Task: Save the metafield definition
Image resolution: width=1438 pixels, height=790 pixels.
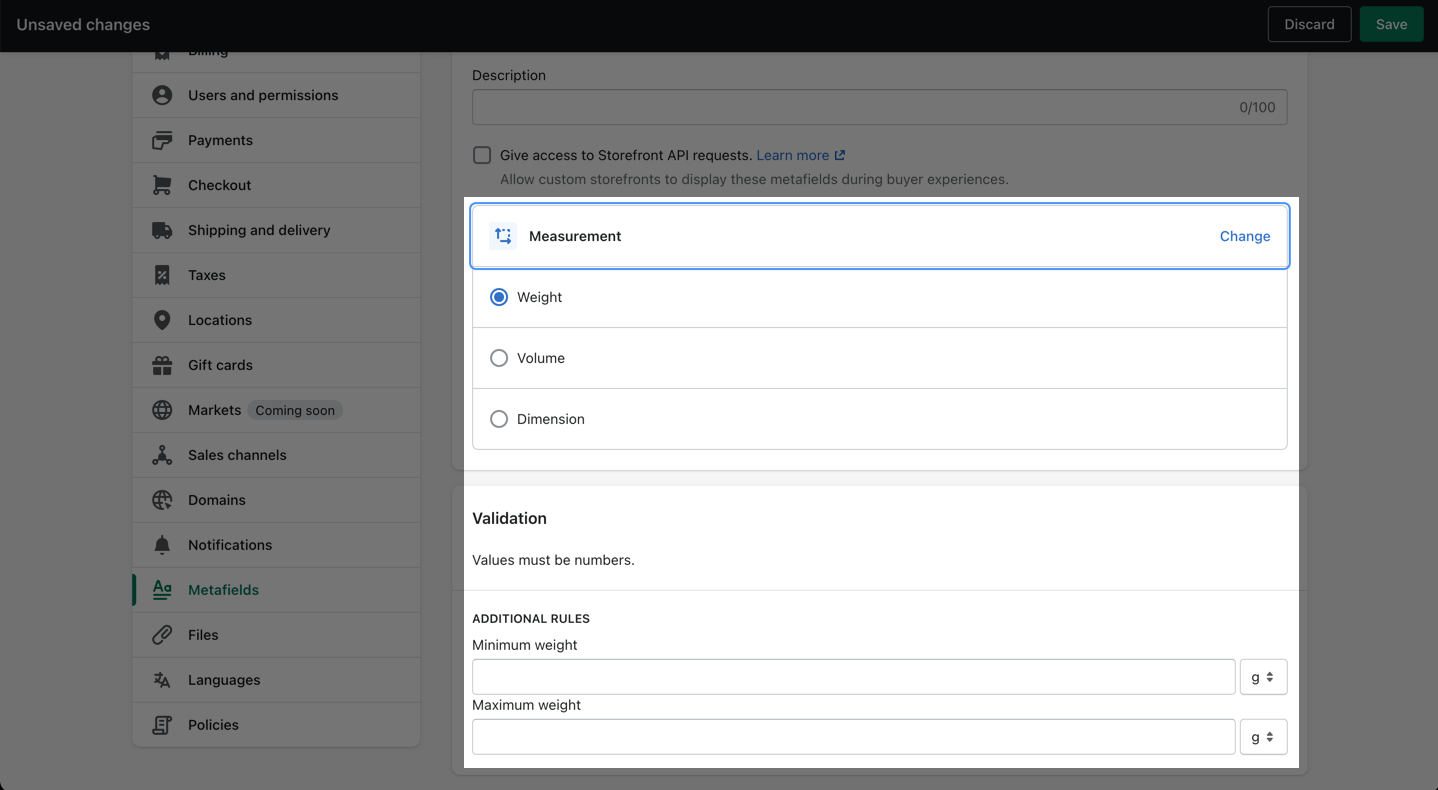Action: click(x=1391, y=24)
